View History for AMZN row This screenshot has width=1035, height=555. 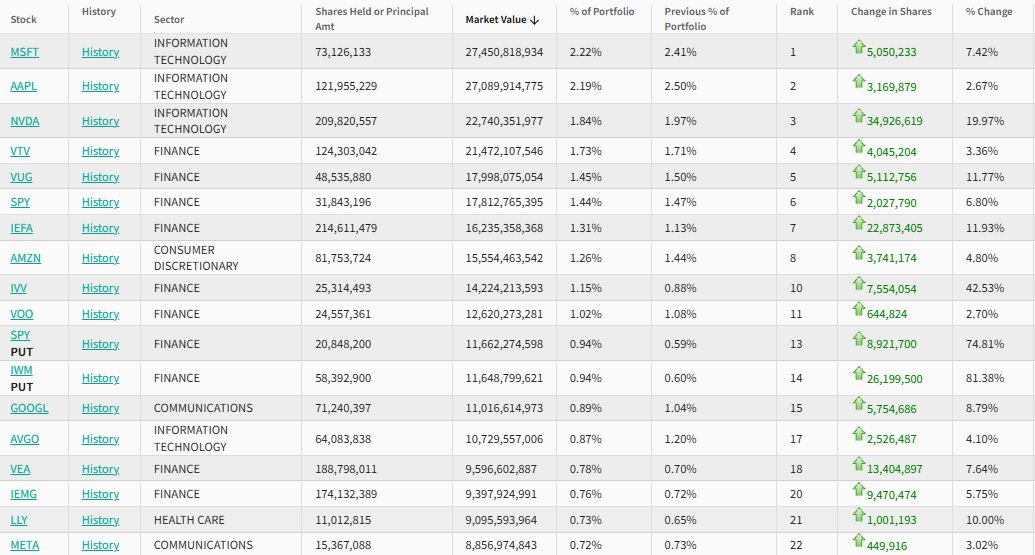tap(100, 258)
